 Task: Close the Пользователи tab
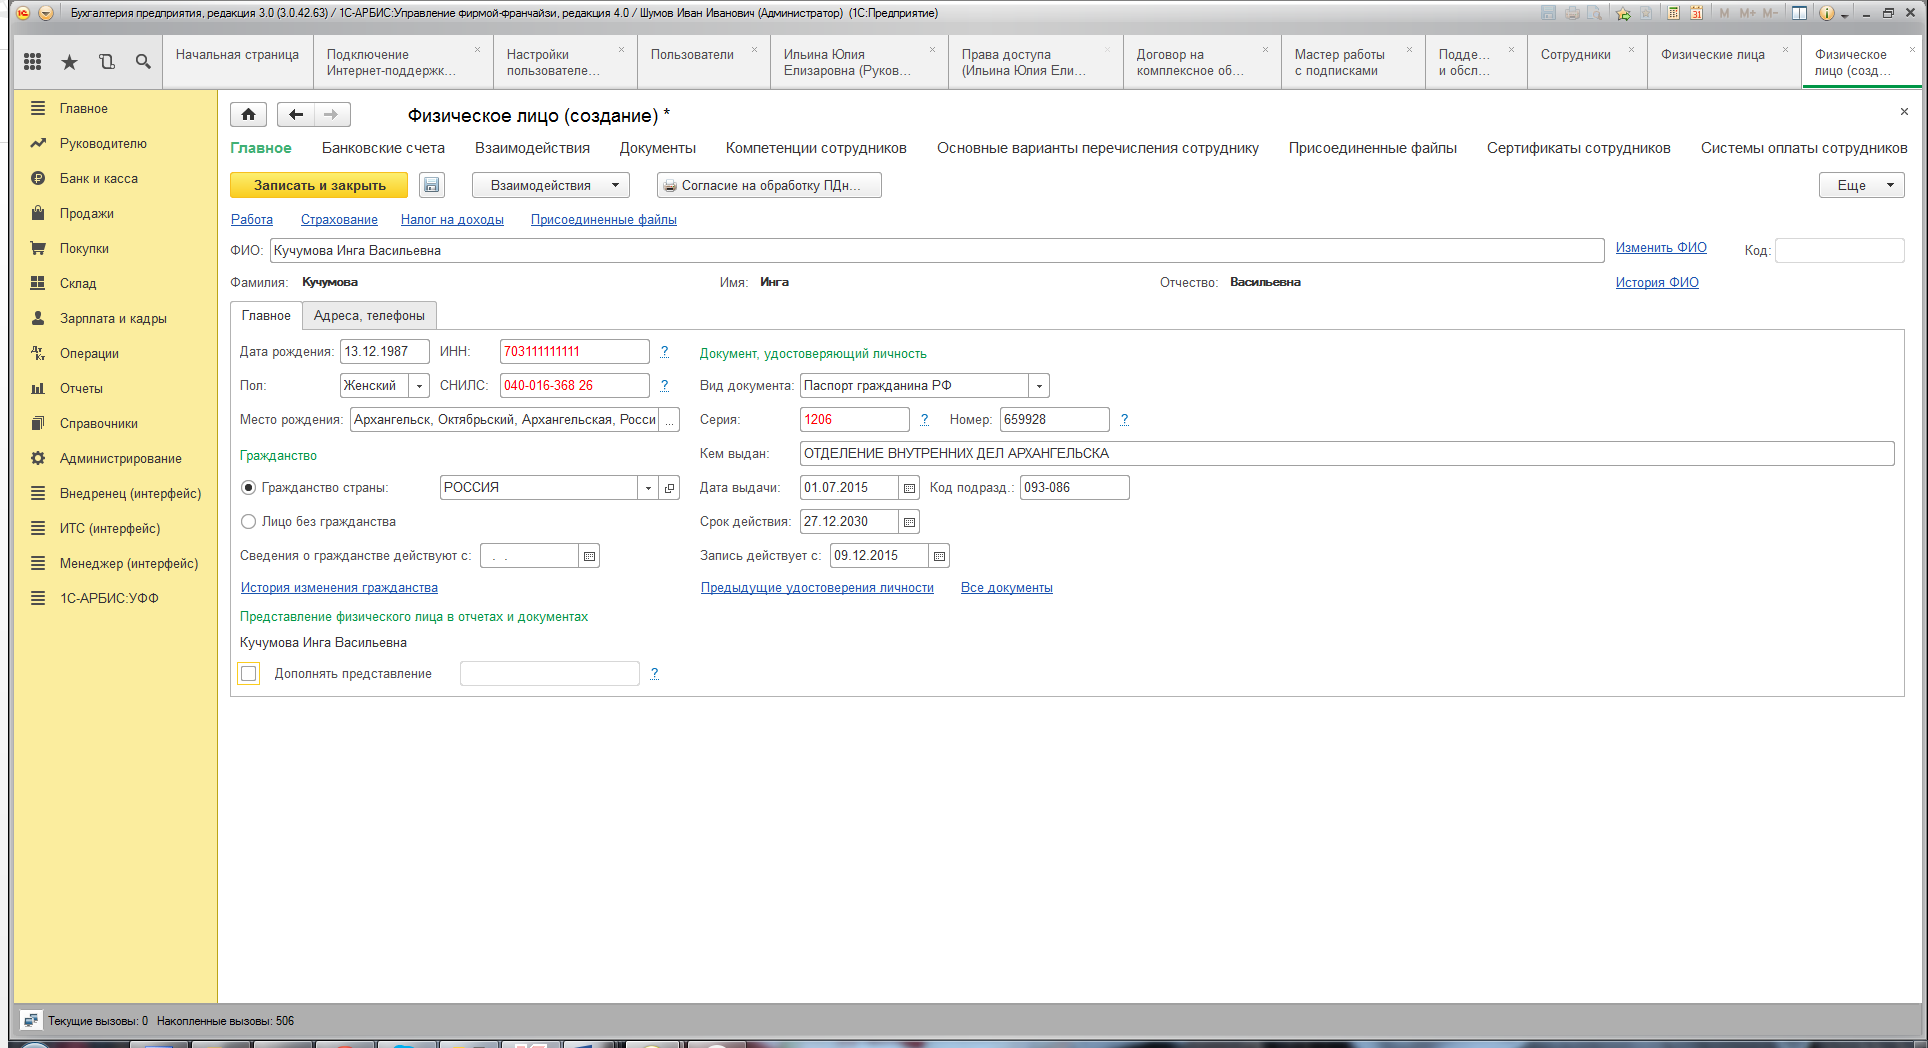[x=754, y=50]
